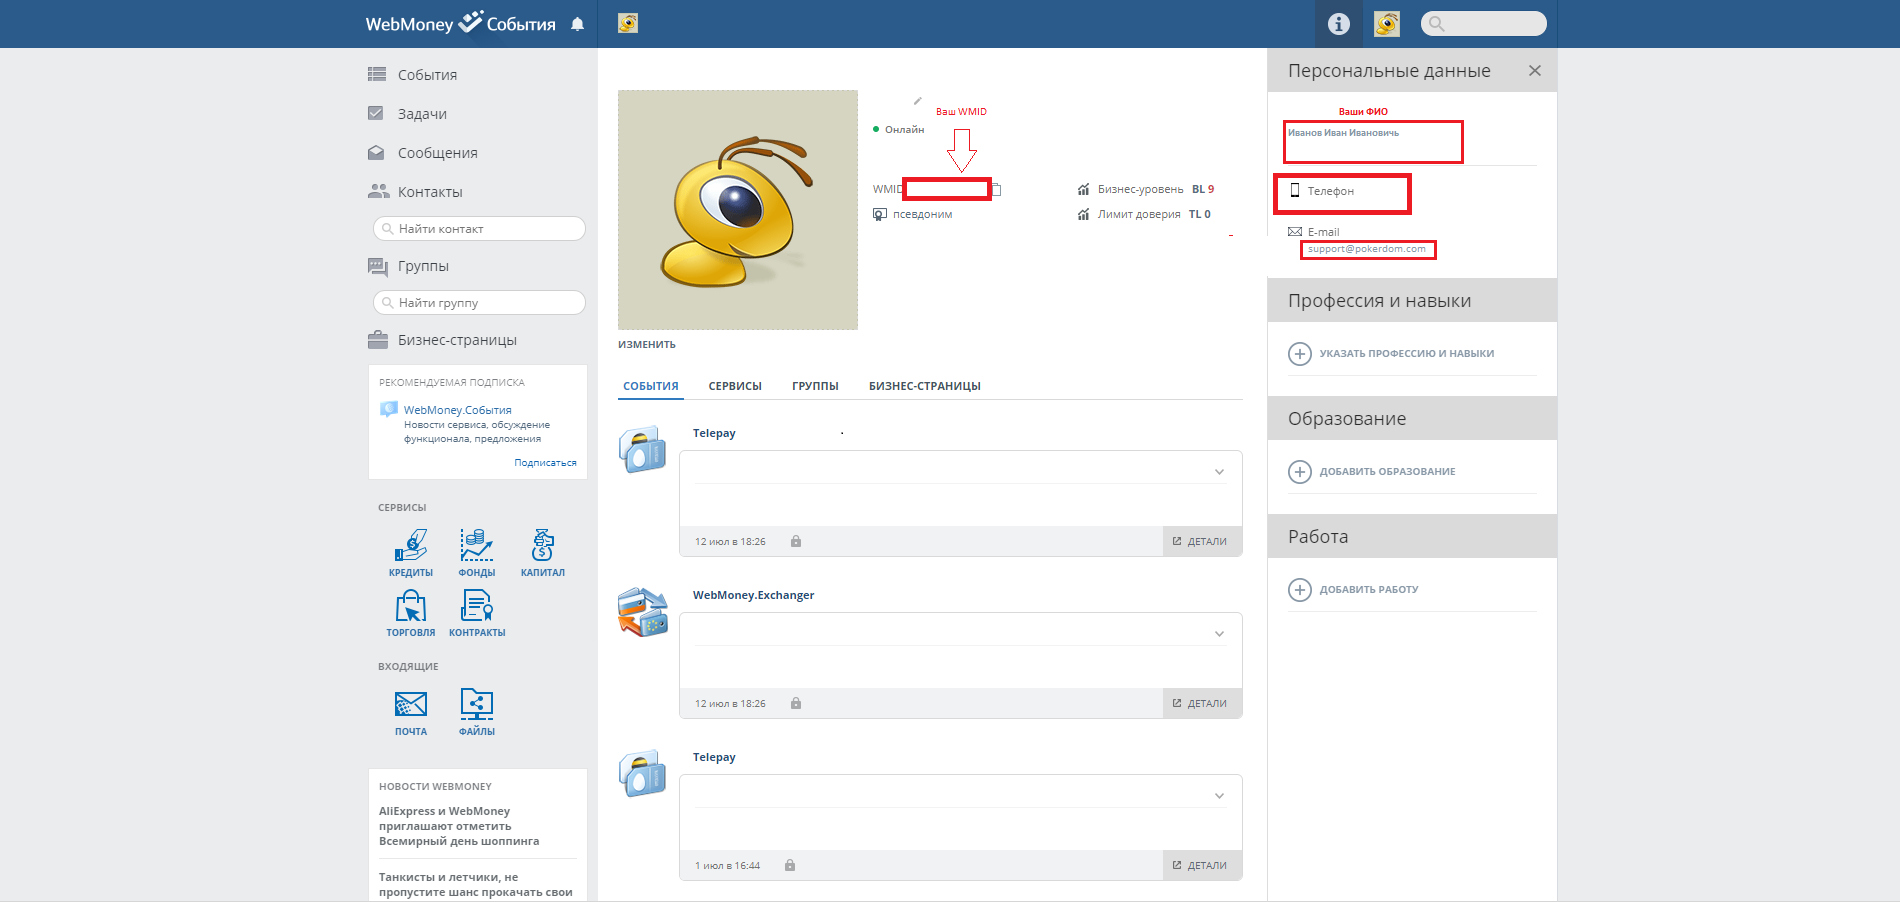Open the Фонды service icon
1900x902 pixels.
[477, 553]
